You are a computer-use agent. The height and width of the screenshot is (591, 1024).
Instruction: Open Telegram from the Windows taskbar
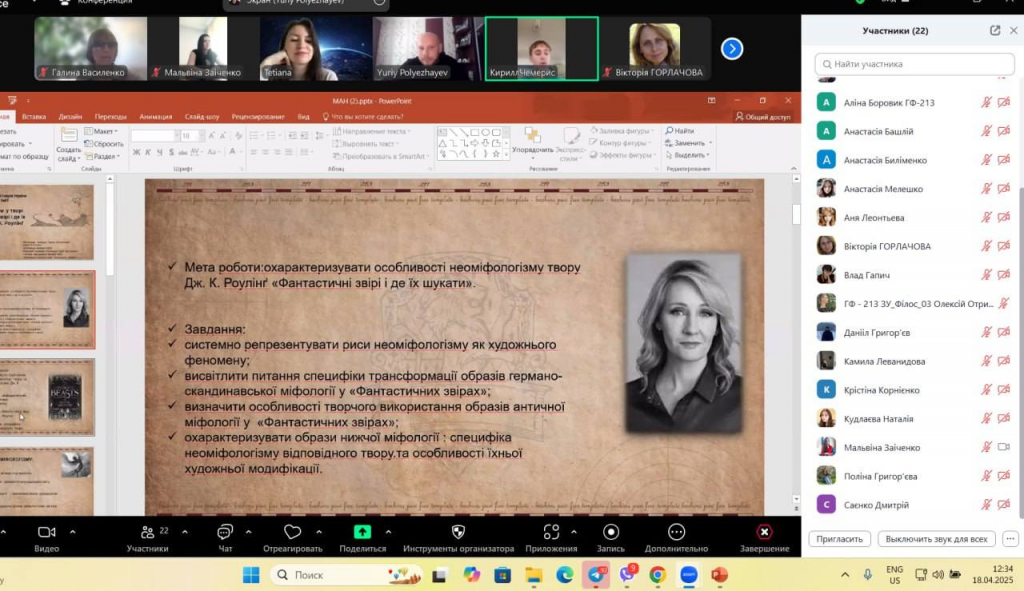(x=597, y=575)
